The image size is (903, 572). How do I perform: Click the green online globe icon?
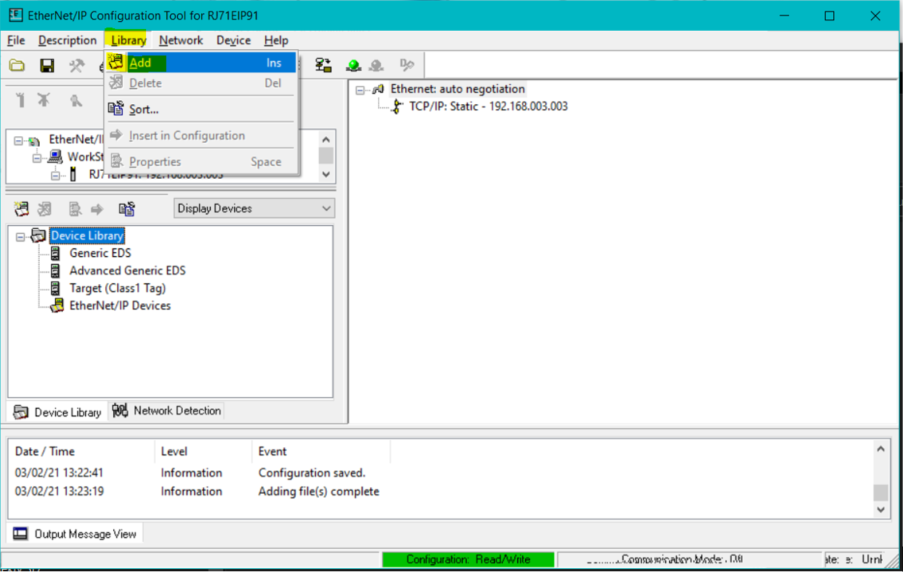pyautogui.click(x=353, y=66)
